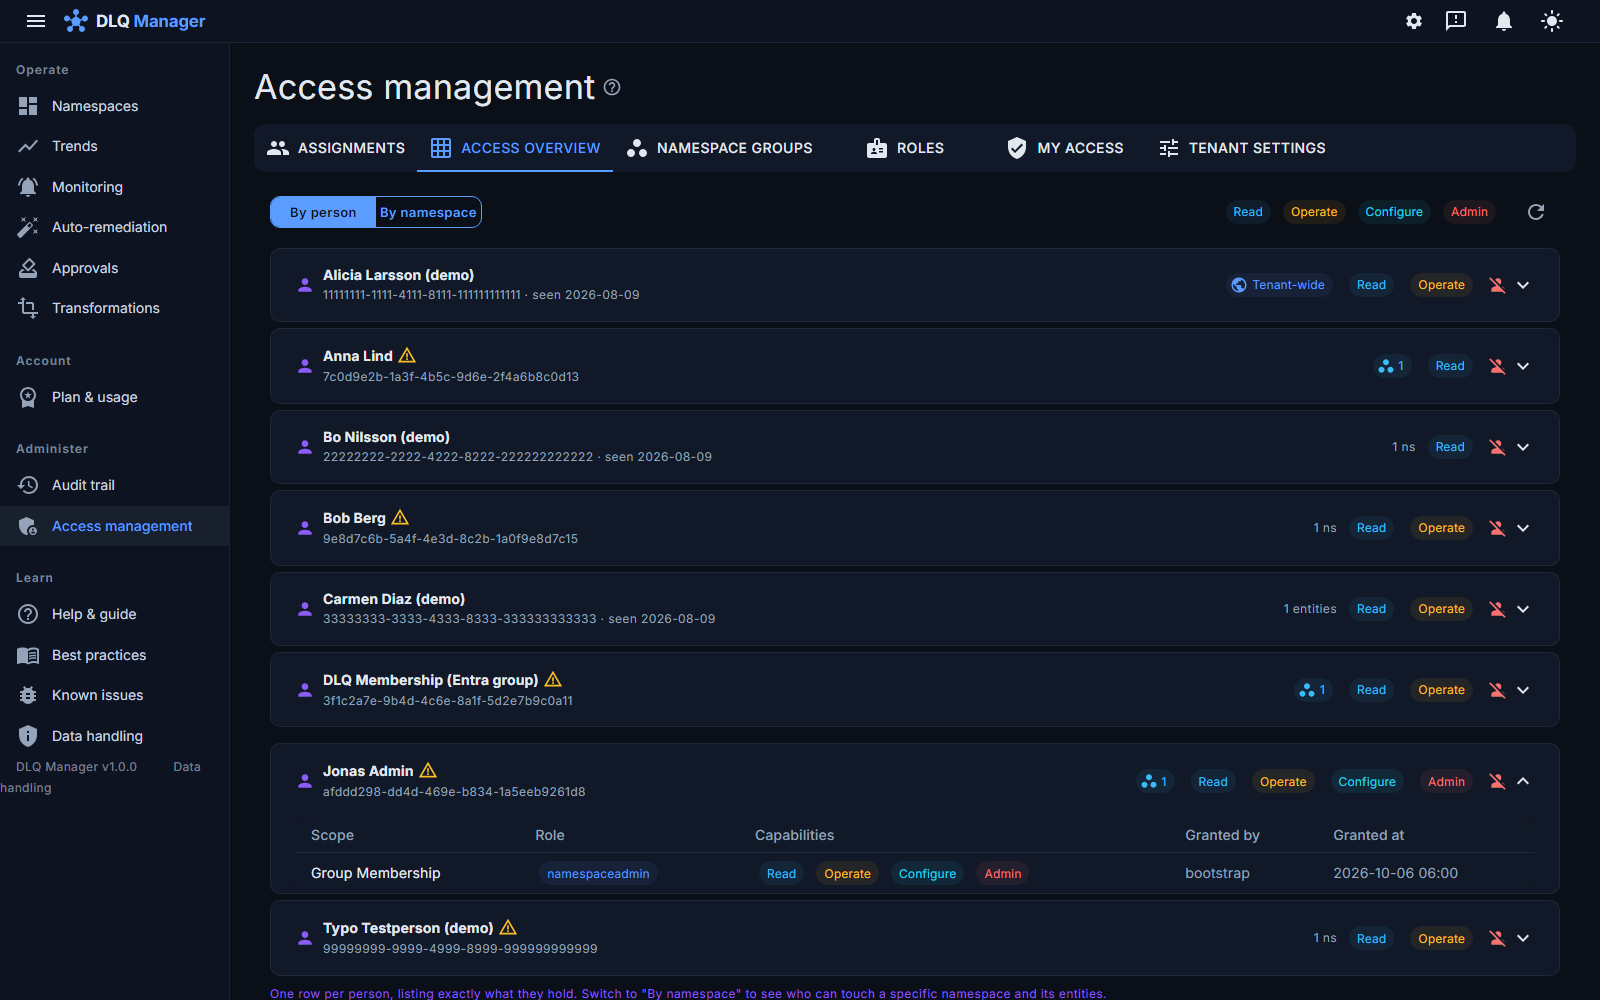1600x1000 pixels.
Task: Click the Tenant-wide badge on Alicia's row
Action: (x=1279, y=285)
